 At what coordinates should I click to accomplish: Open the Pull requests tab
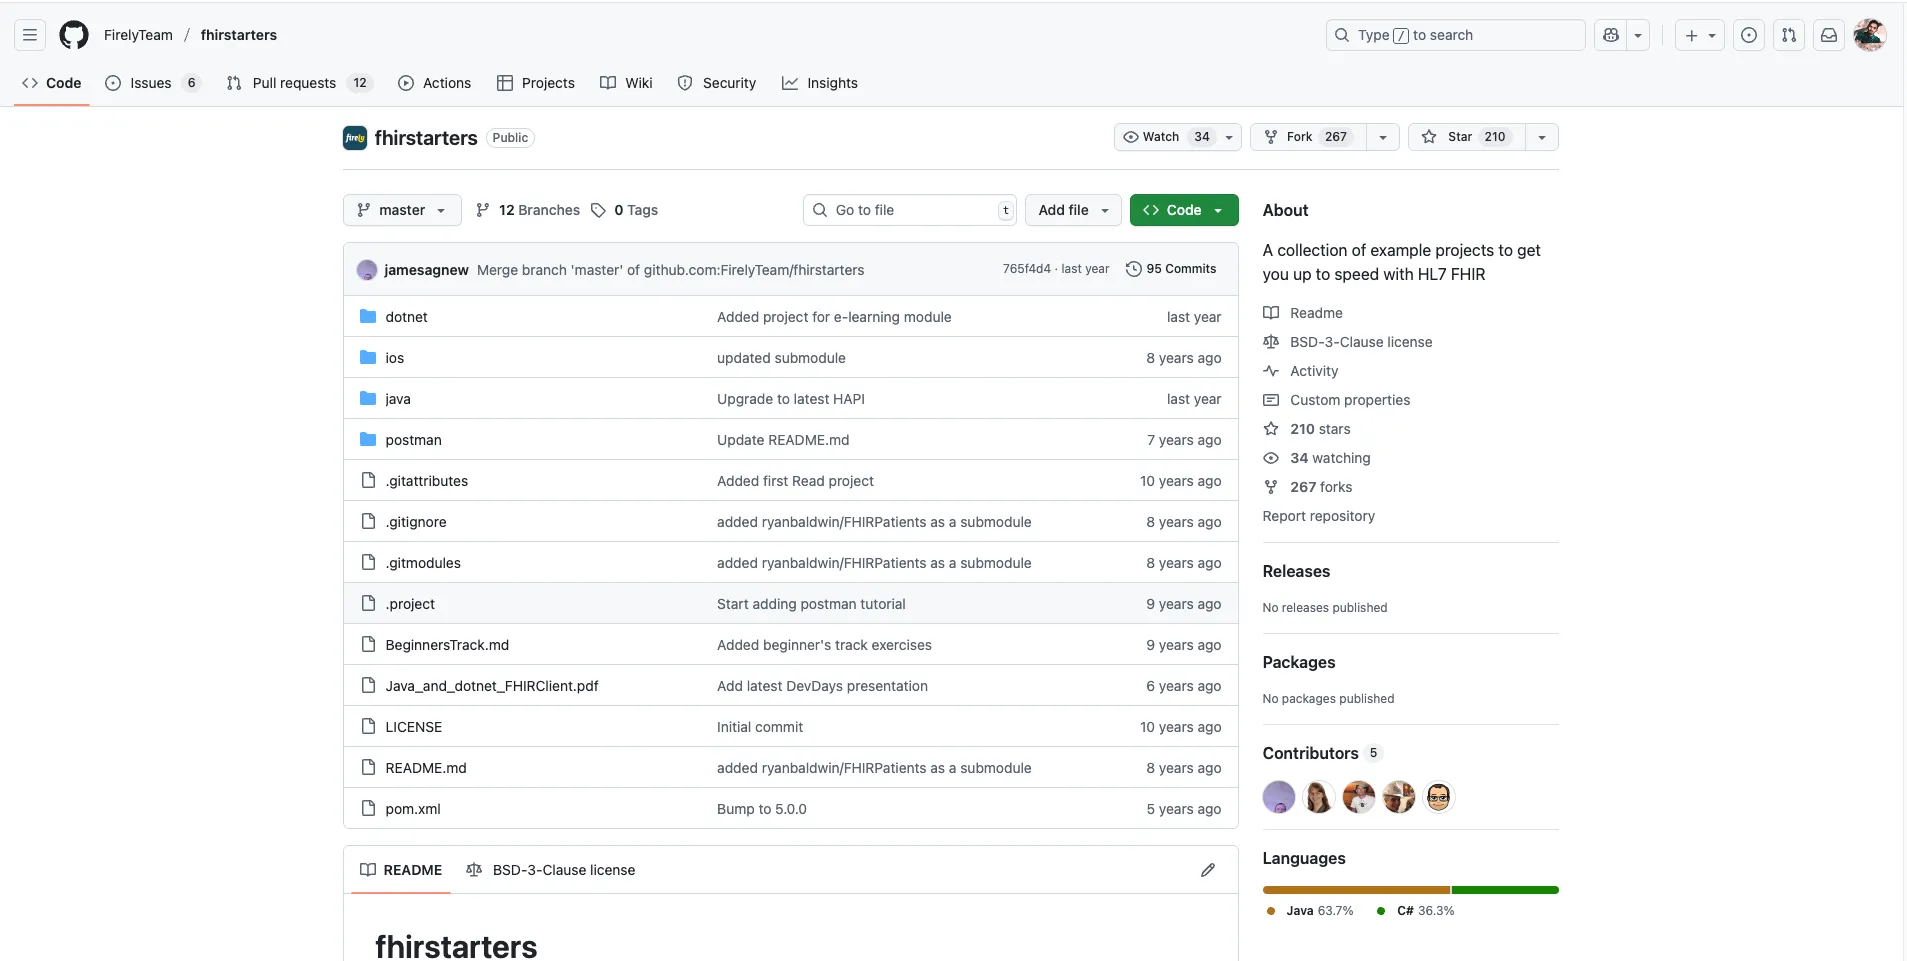[x=294, y=83]
